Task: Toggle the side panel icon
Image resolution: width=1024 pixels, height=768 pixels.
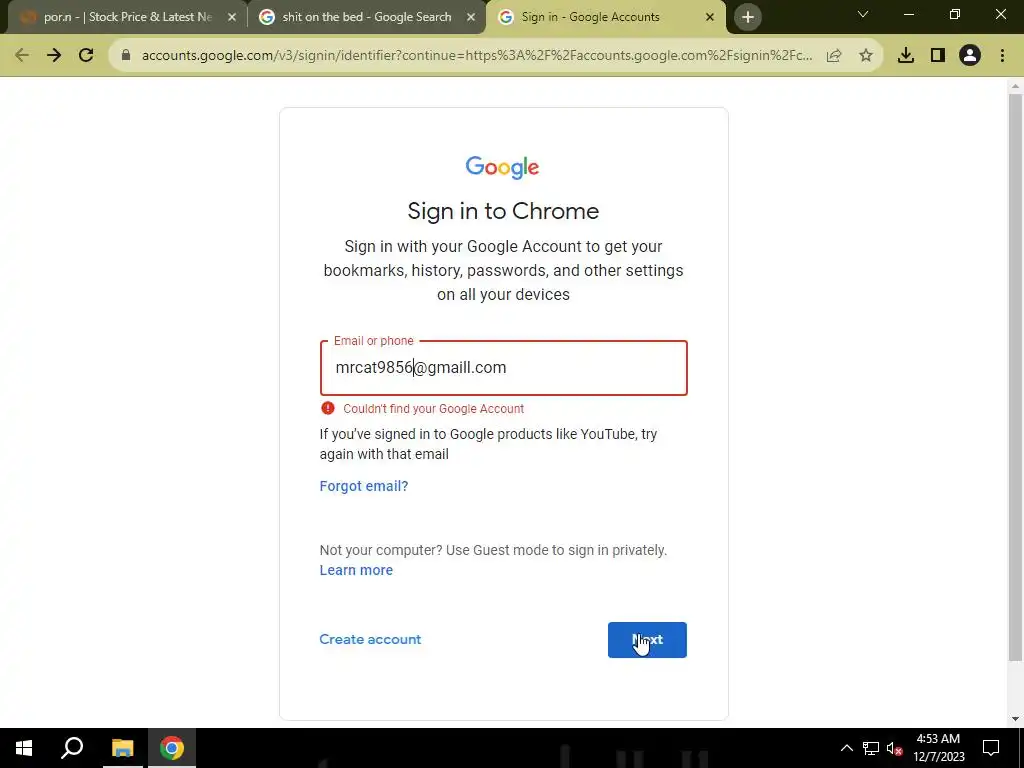Action: pyautogui.click(x=938, y=56)
